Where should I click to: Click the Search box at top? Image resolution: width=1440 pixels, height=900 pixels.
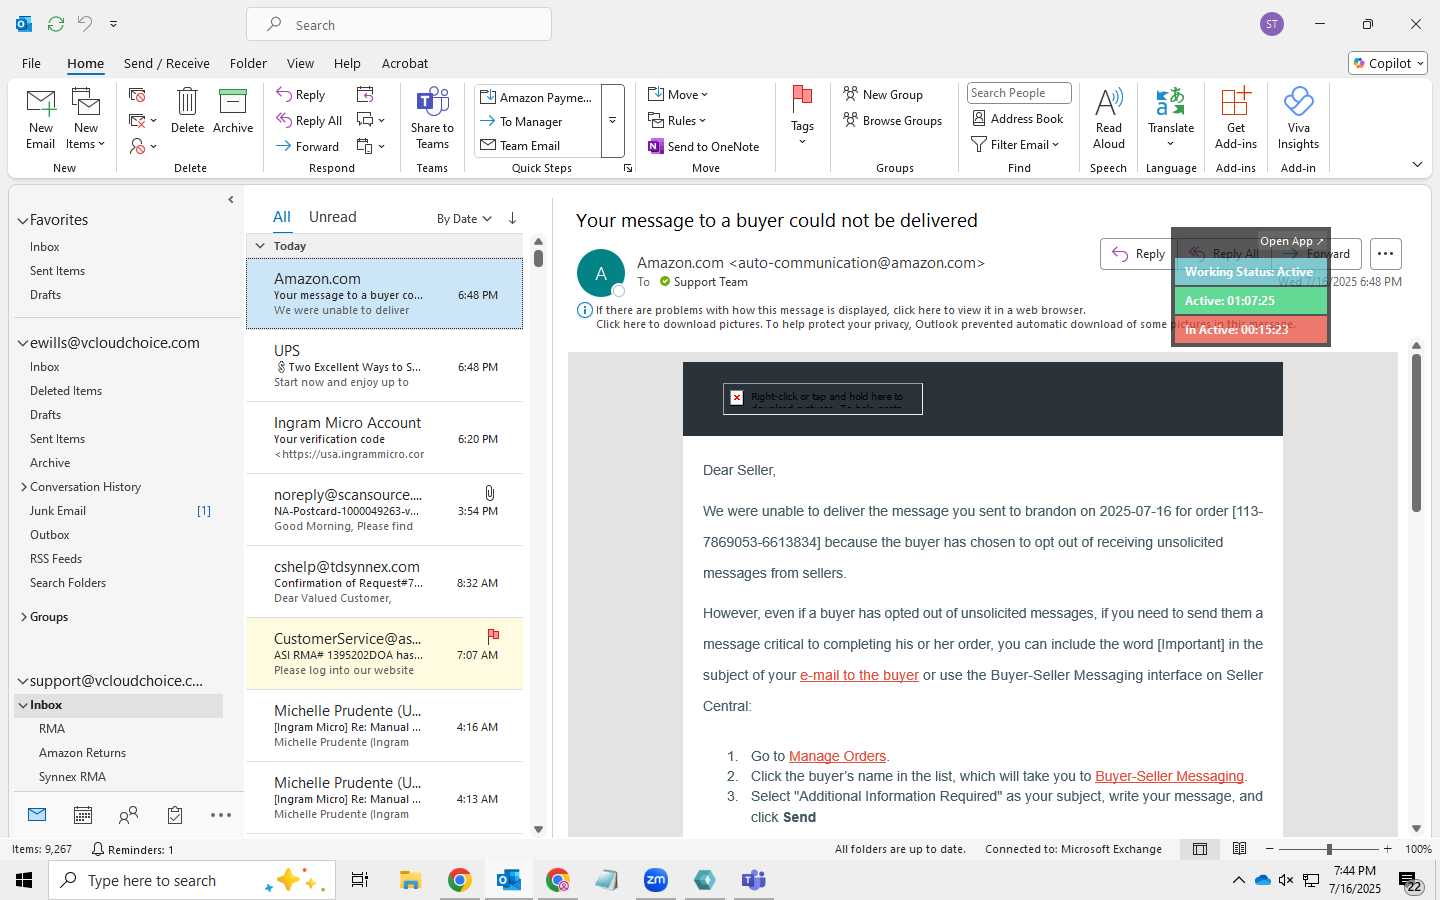point(399,25)
